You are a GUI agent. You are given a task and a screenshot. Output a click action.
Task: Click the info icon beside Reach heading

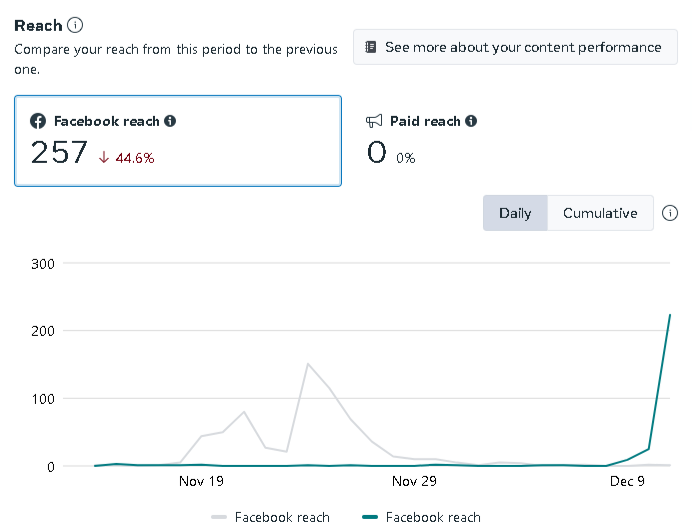coord(75,25)
